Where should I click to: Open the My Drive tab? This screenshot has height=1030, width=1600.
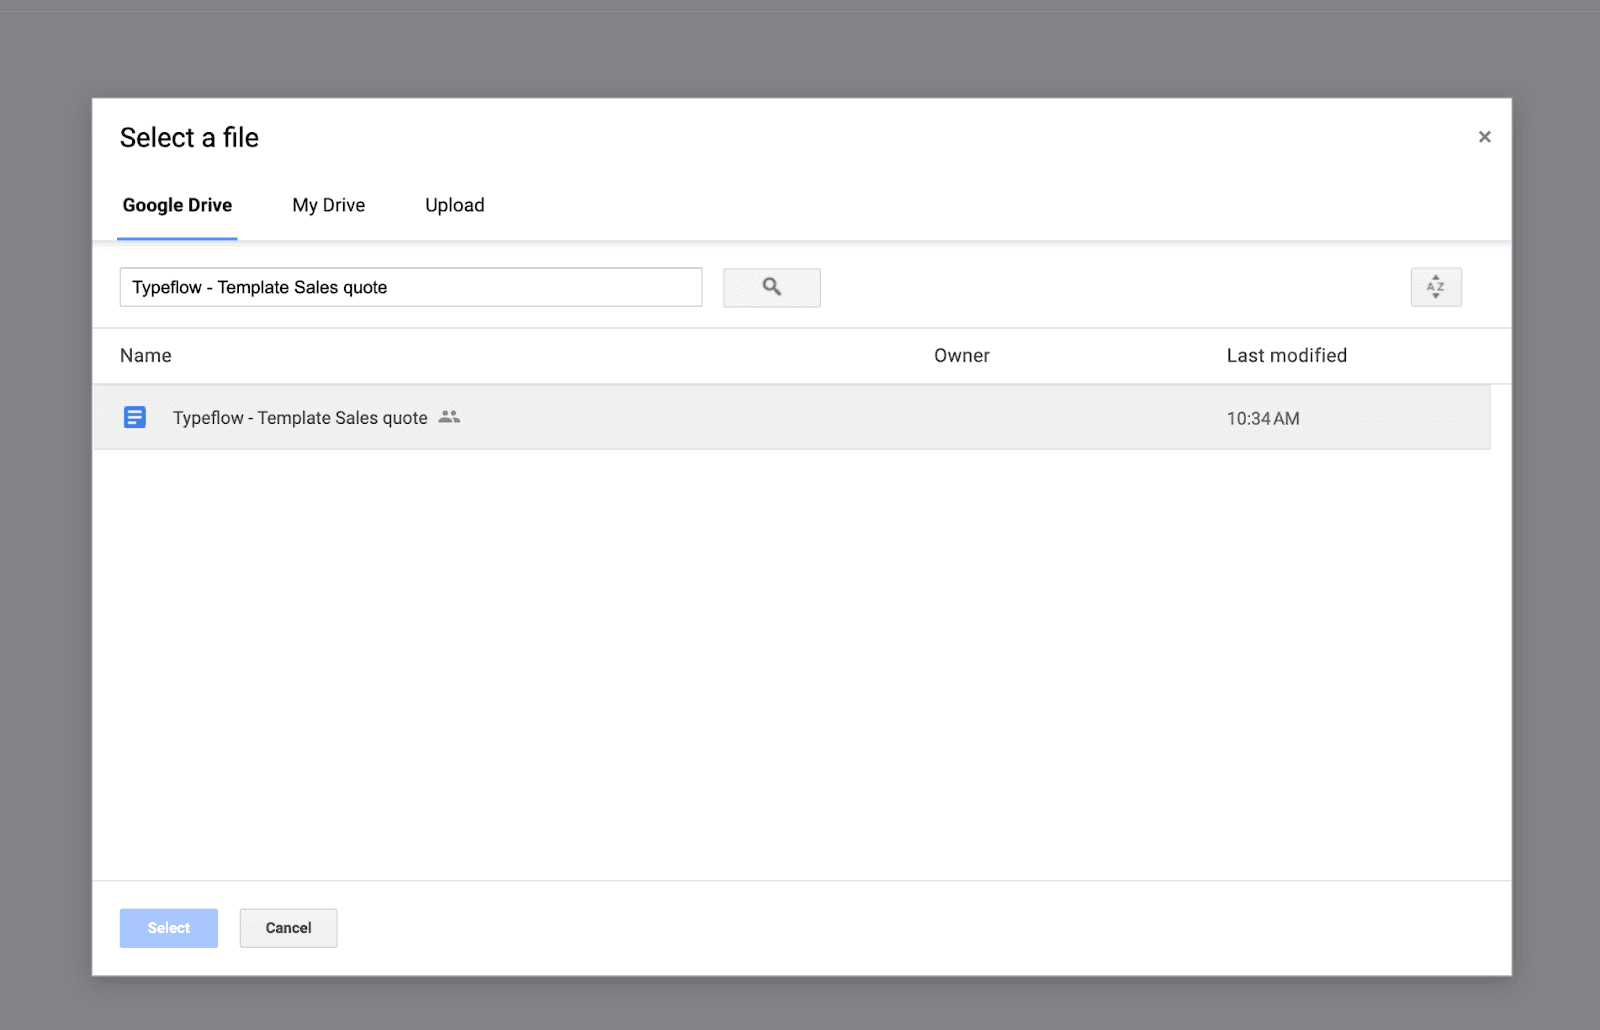pyautogui.click(x=328, y=205)
